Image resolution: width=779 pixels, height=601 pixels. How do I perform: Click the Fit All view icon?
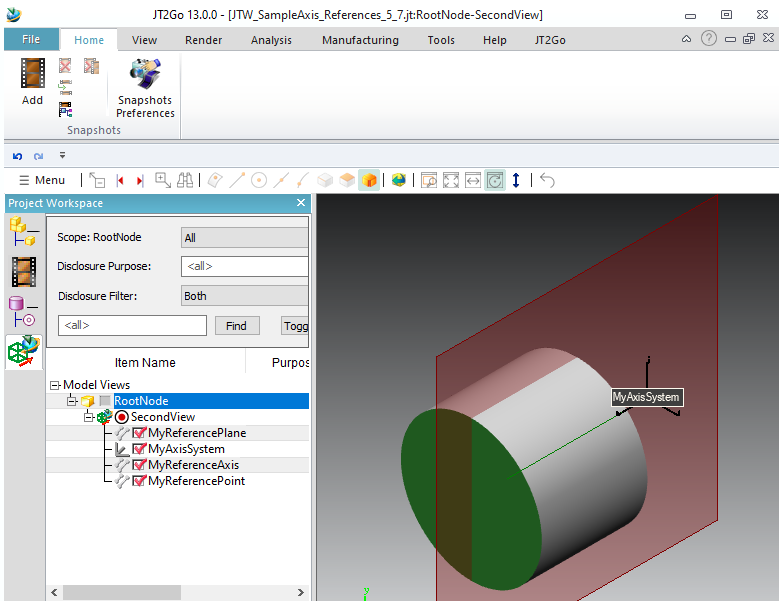coord(451,180)
